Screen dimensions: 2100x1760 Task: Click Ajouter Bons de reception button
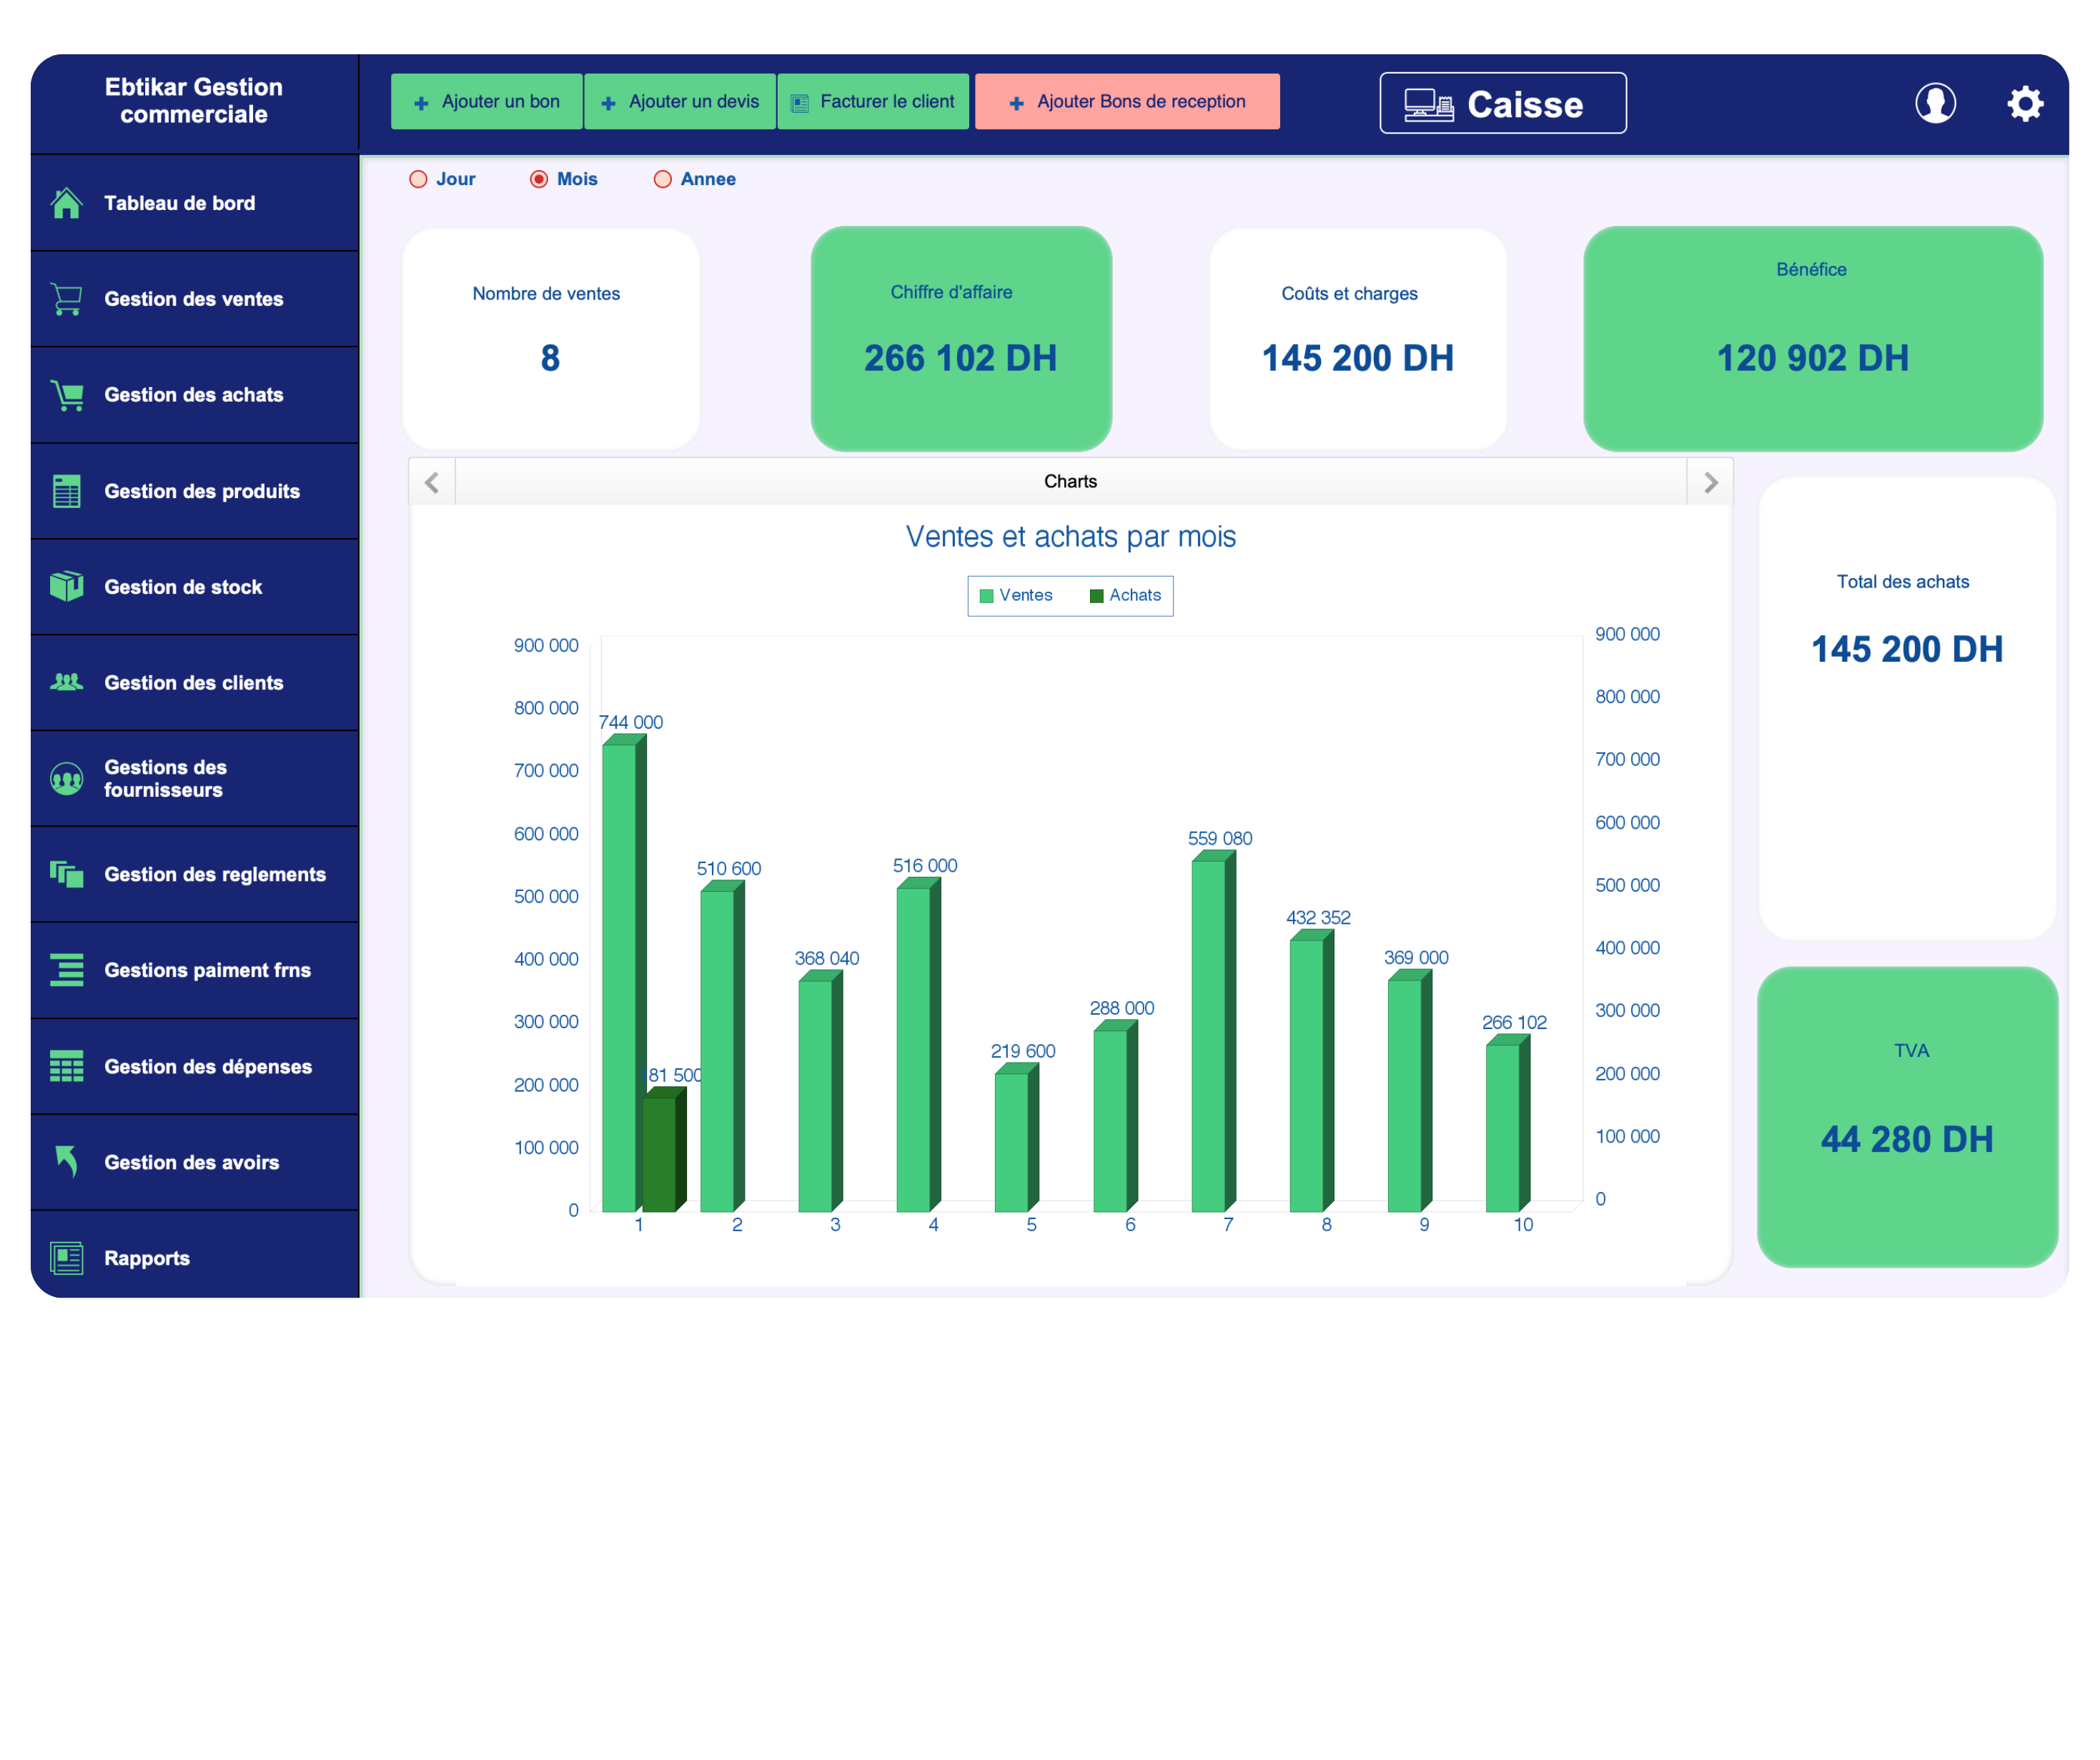[x=1127, y=101]
